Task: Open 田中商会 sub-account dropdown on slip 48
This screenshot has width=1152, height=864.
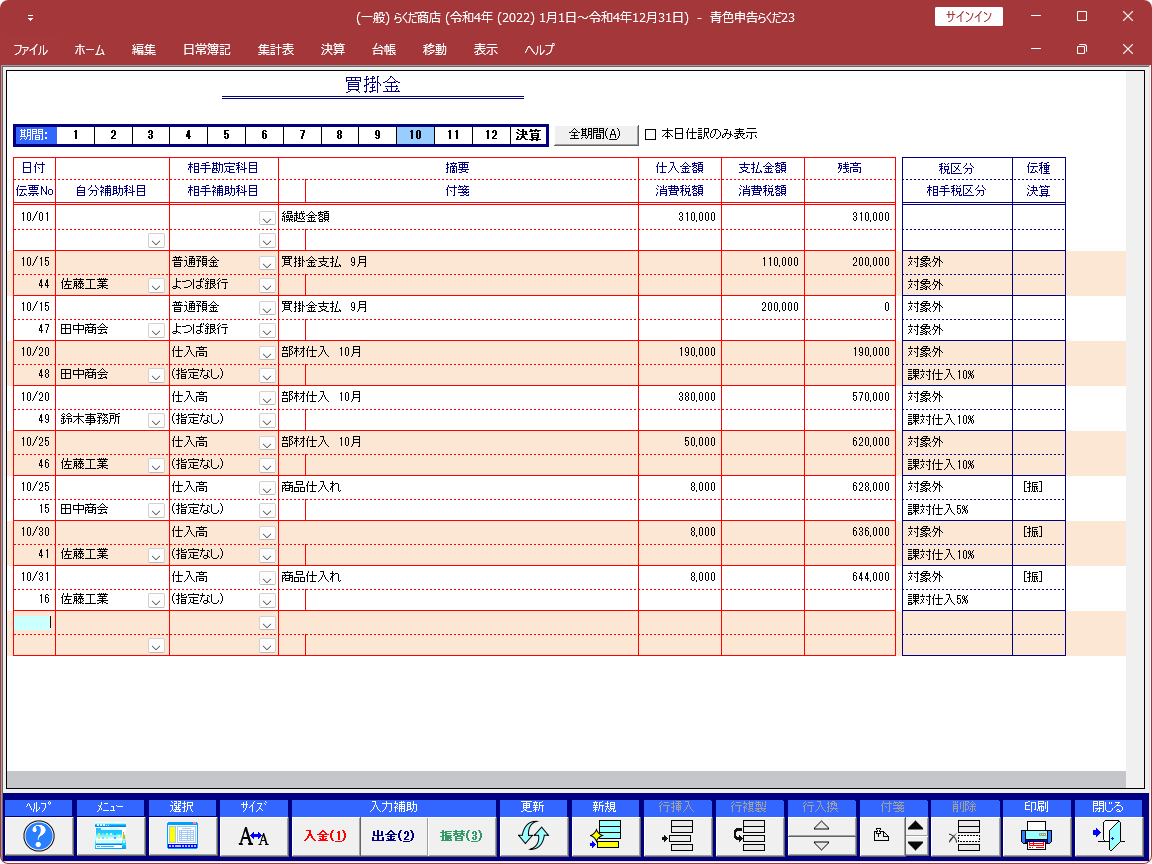Action: coord(156,375)
